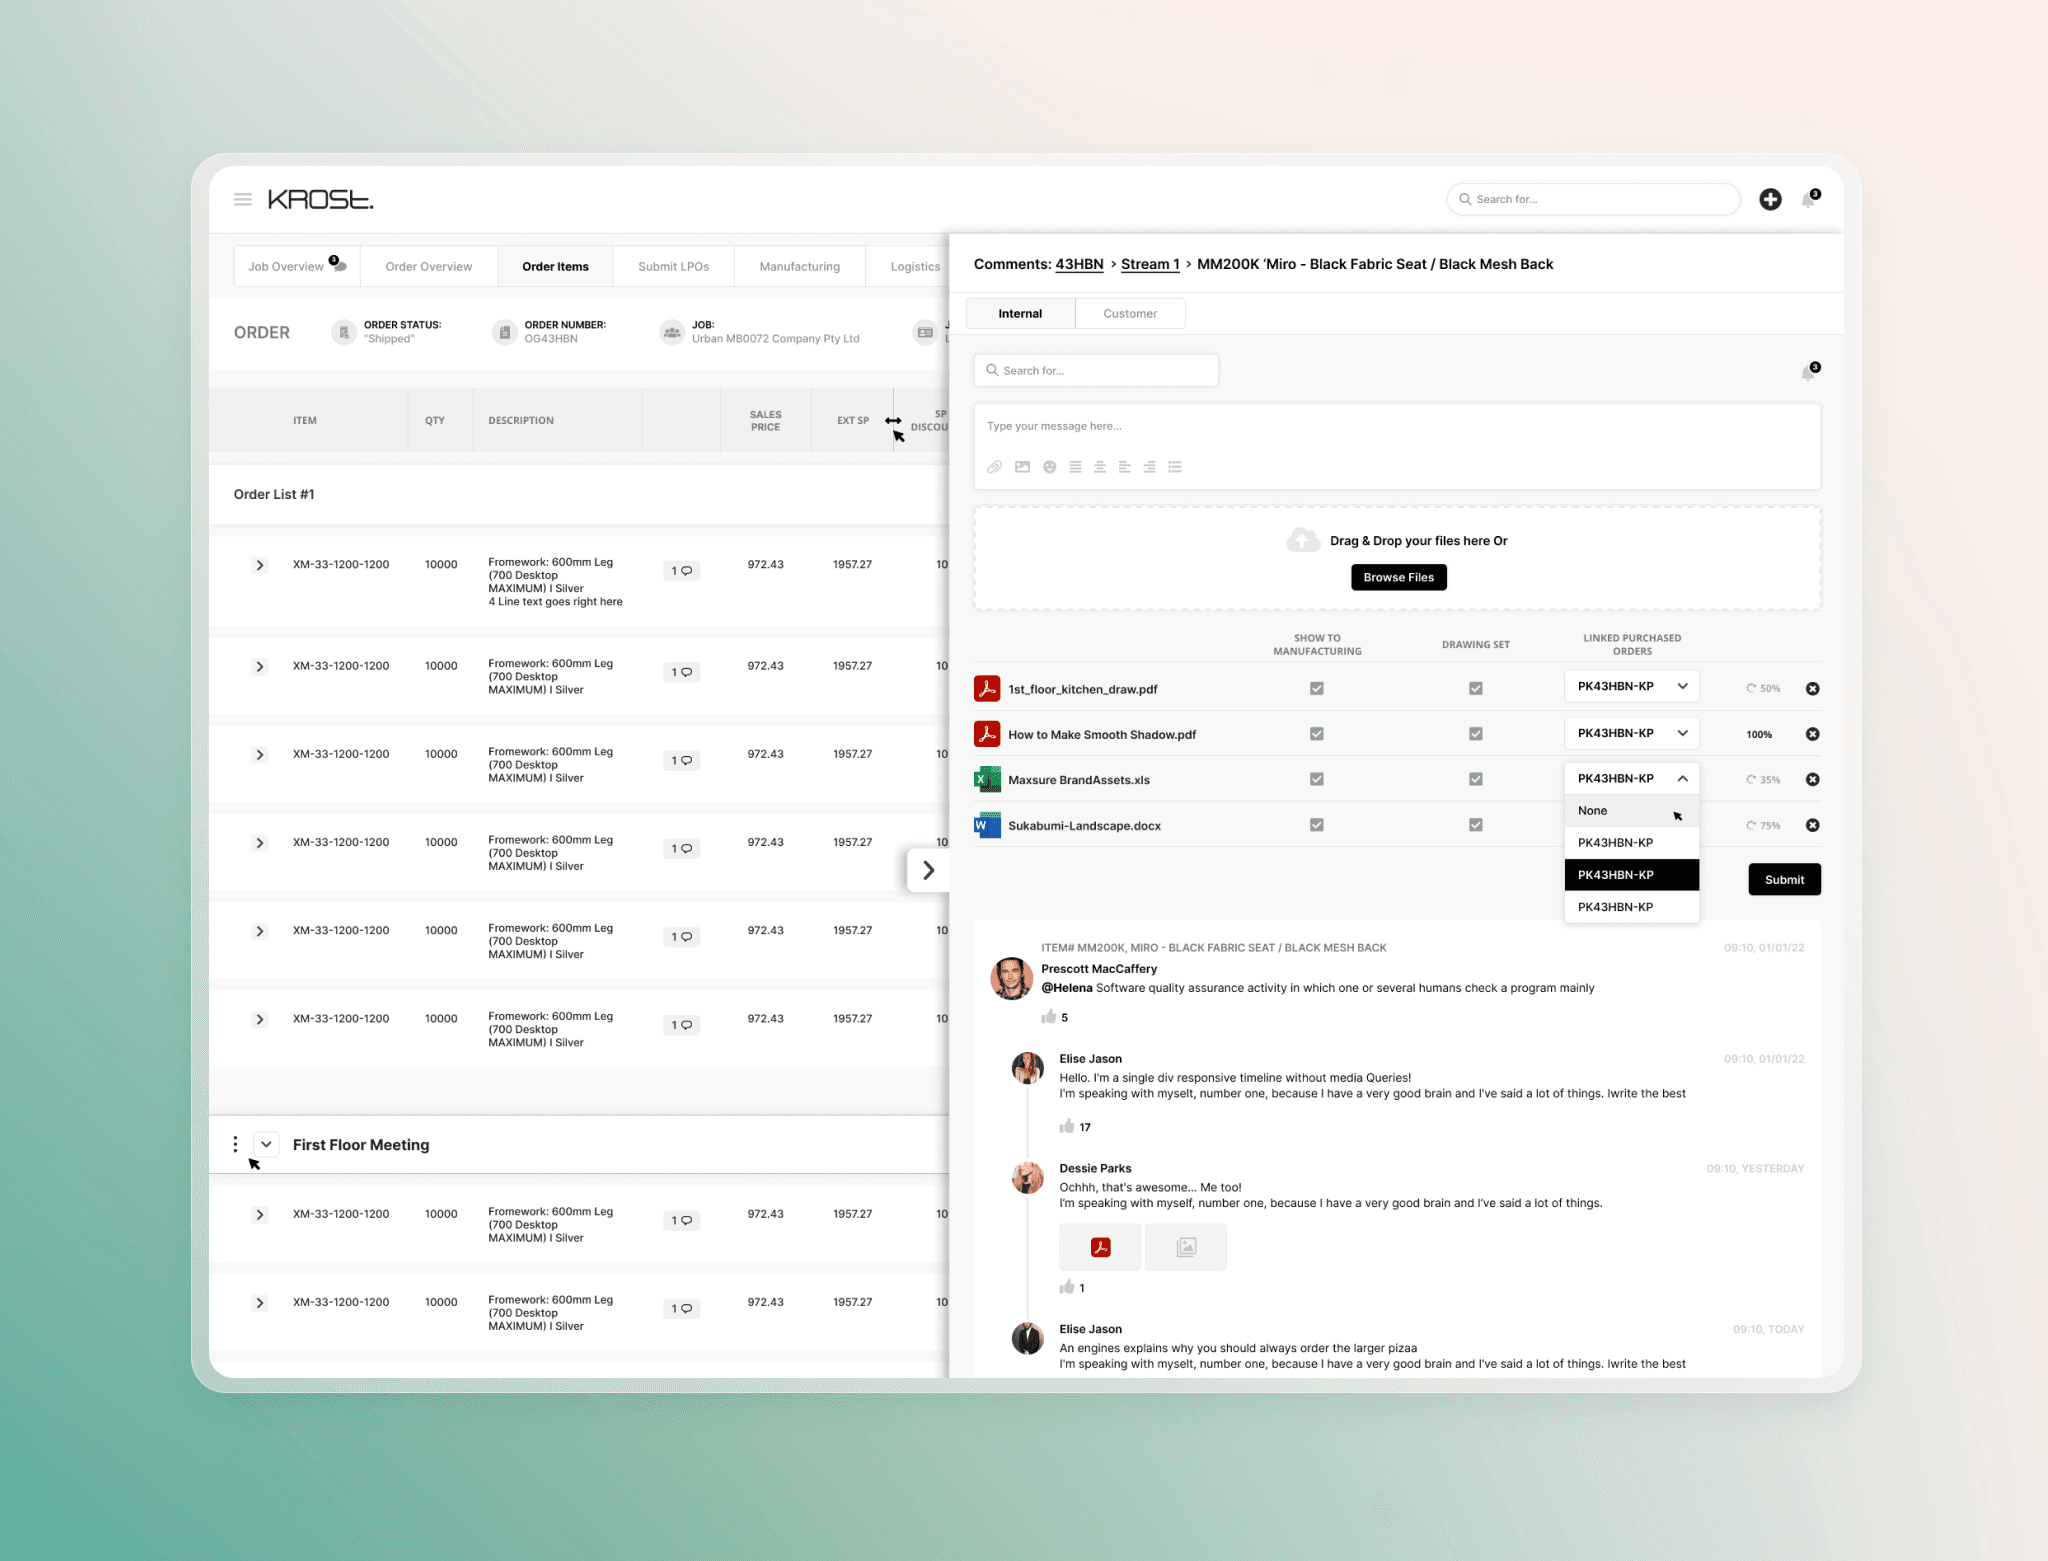Screen dimensions: 2048x1561
Task: Click the attachment paperclip icon in message box
Action: [x=994, y=467]
